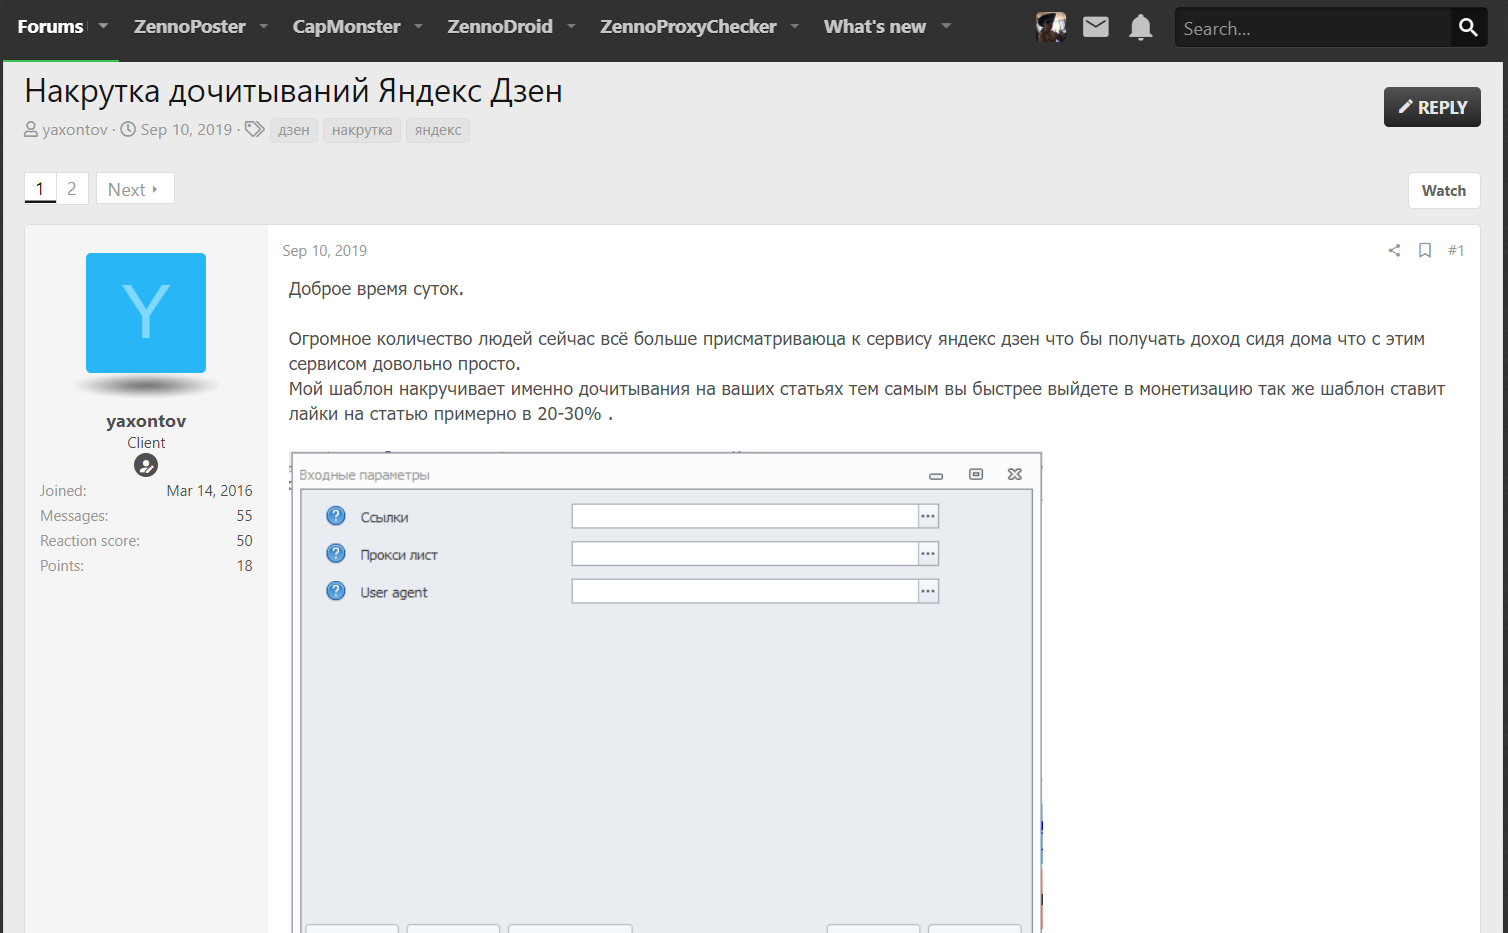Open the CapMonster menu item
This screenshot has width=1508, height=933.
pos(346,27)
